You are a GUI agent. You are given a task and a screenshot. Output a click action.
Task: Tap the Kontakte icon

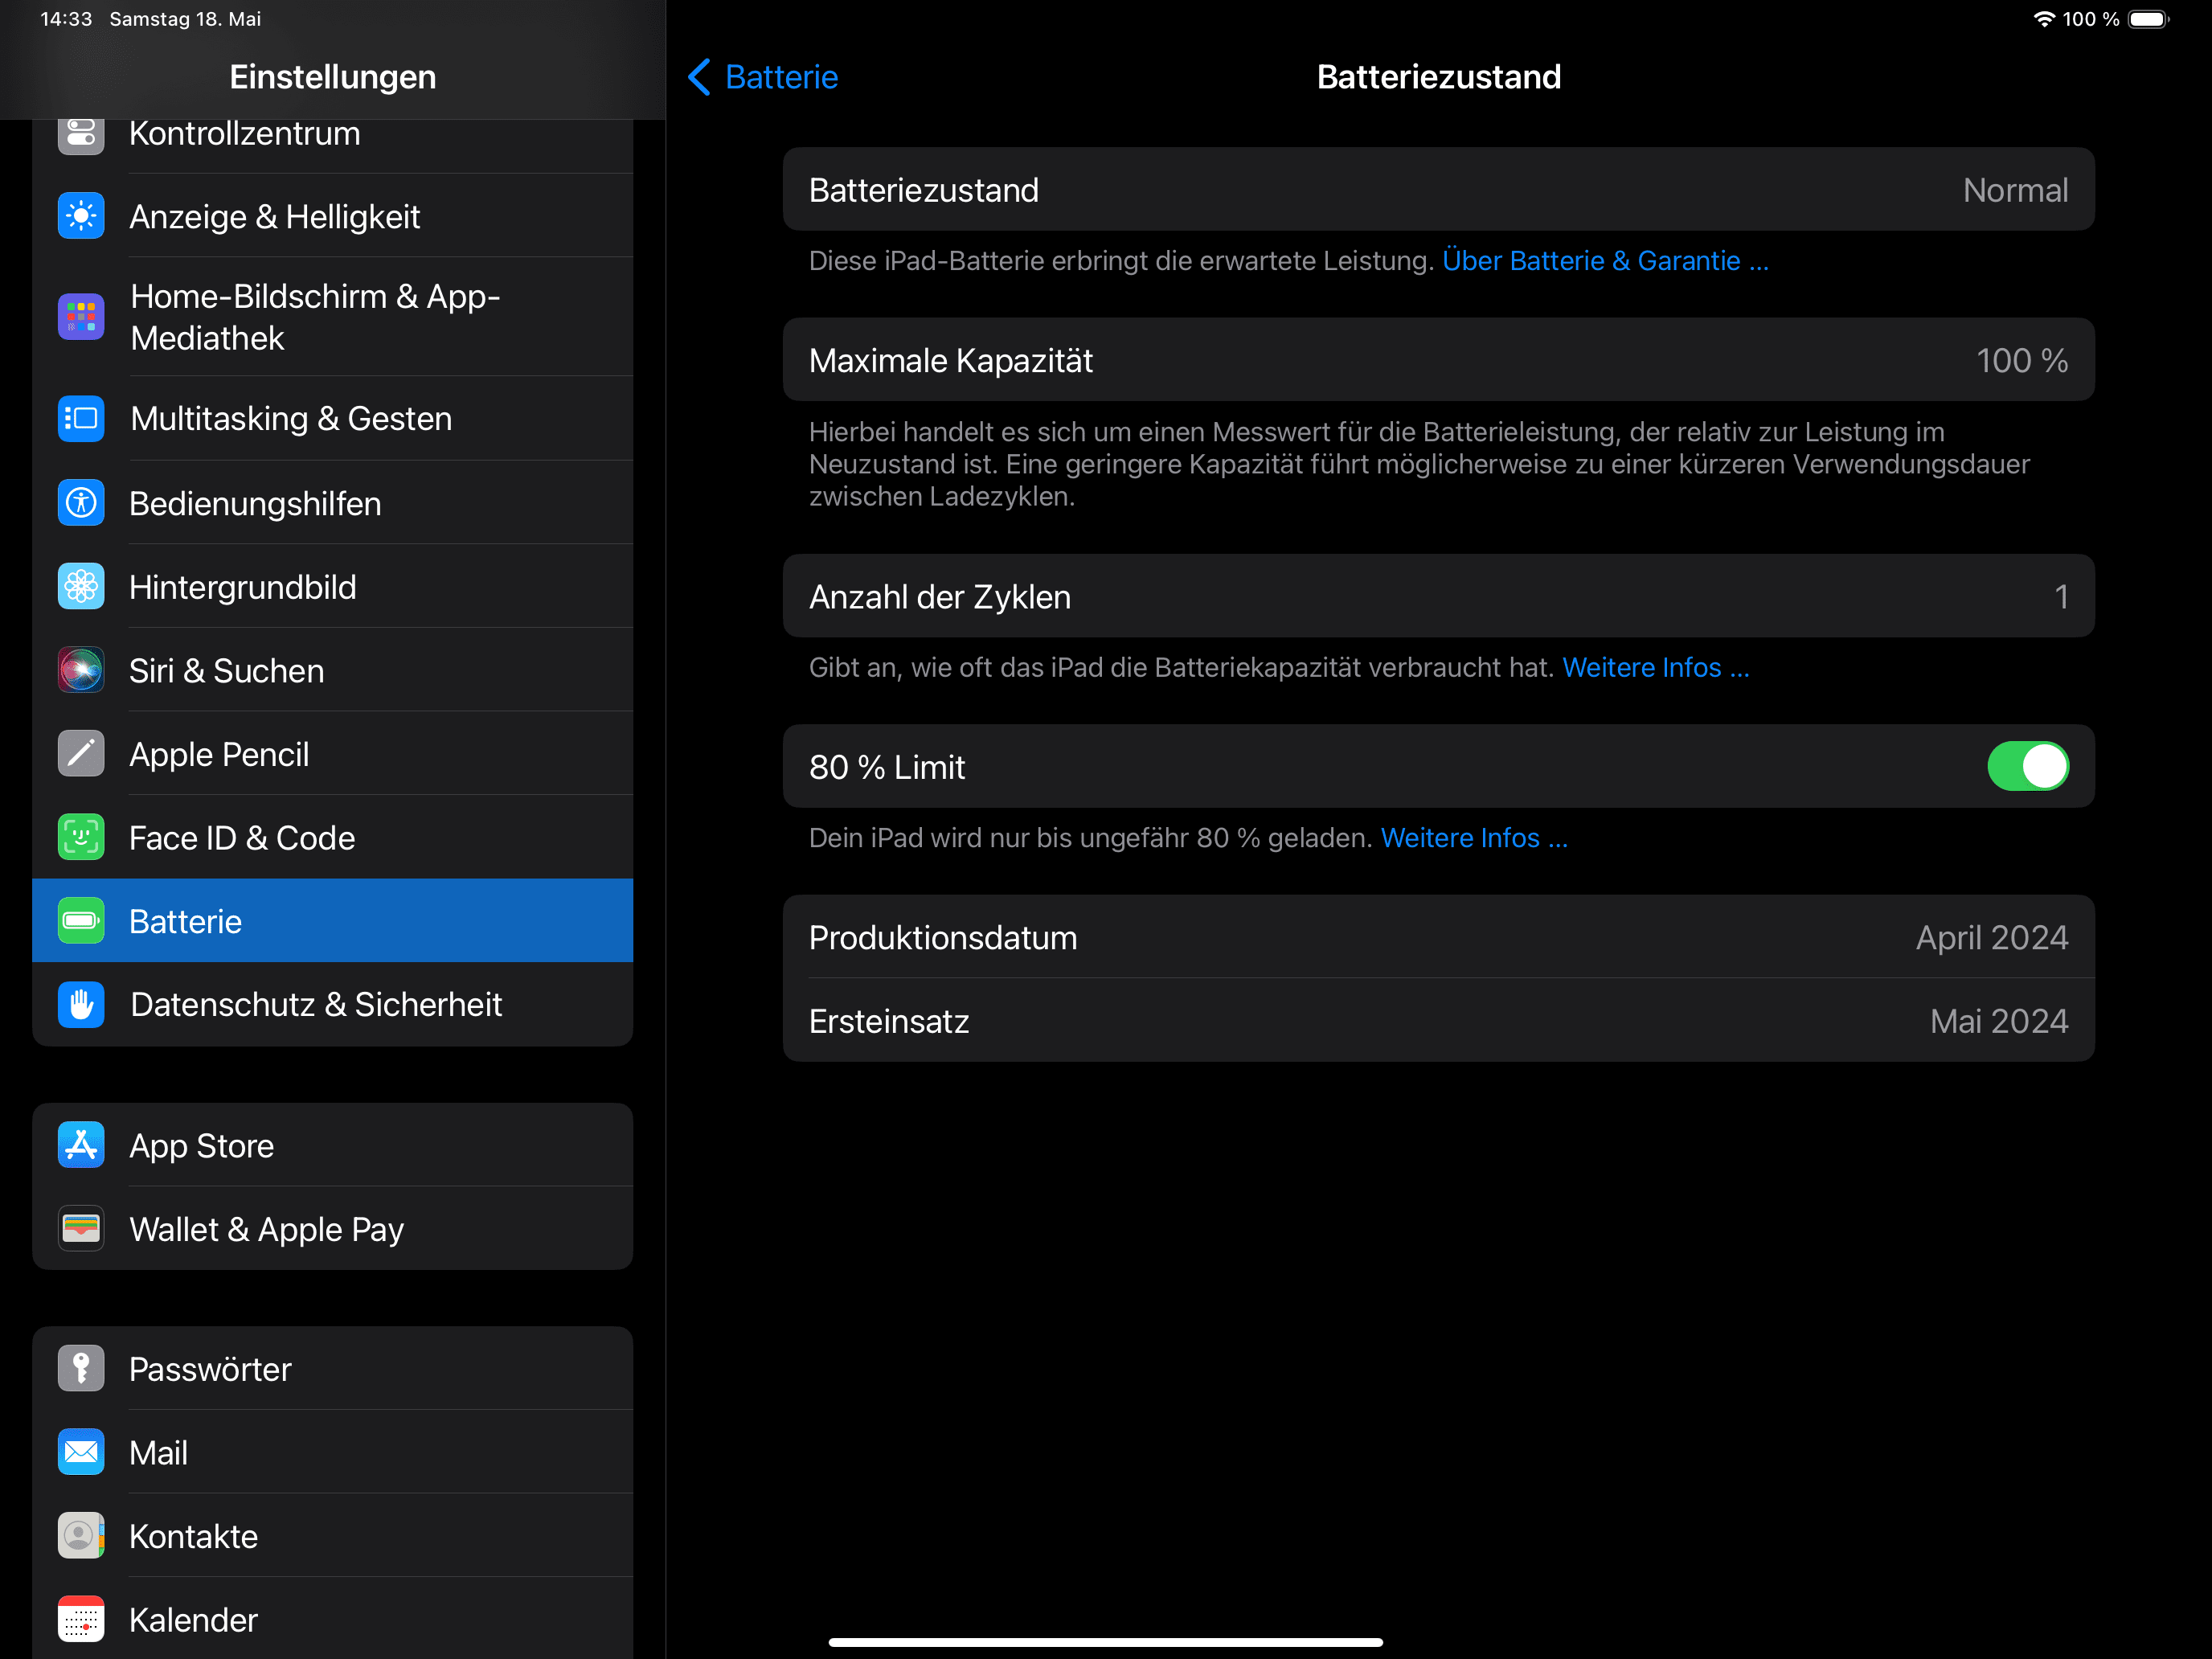coord(81,1536)
